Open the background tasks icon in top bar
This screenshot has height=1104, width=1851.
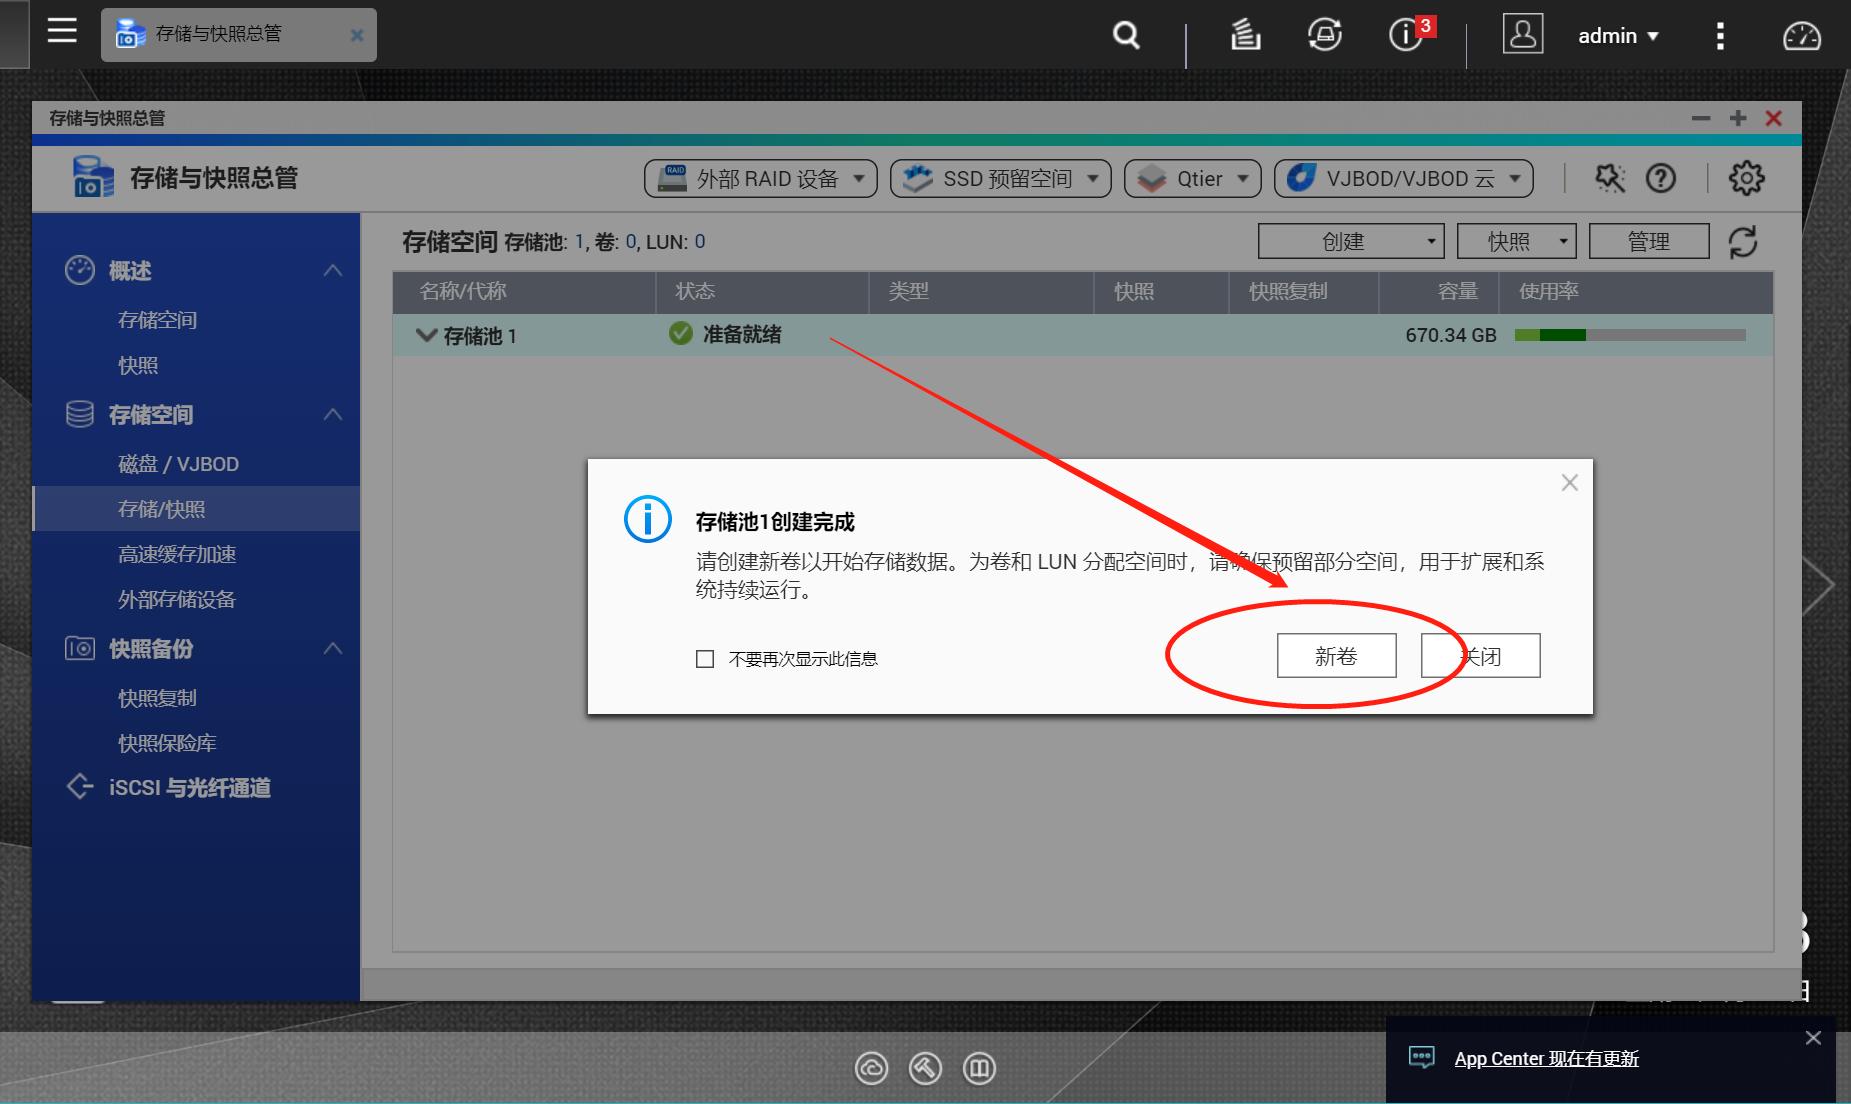coord(1244,35)
